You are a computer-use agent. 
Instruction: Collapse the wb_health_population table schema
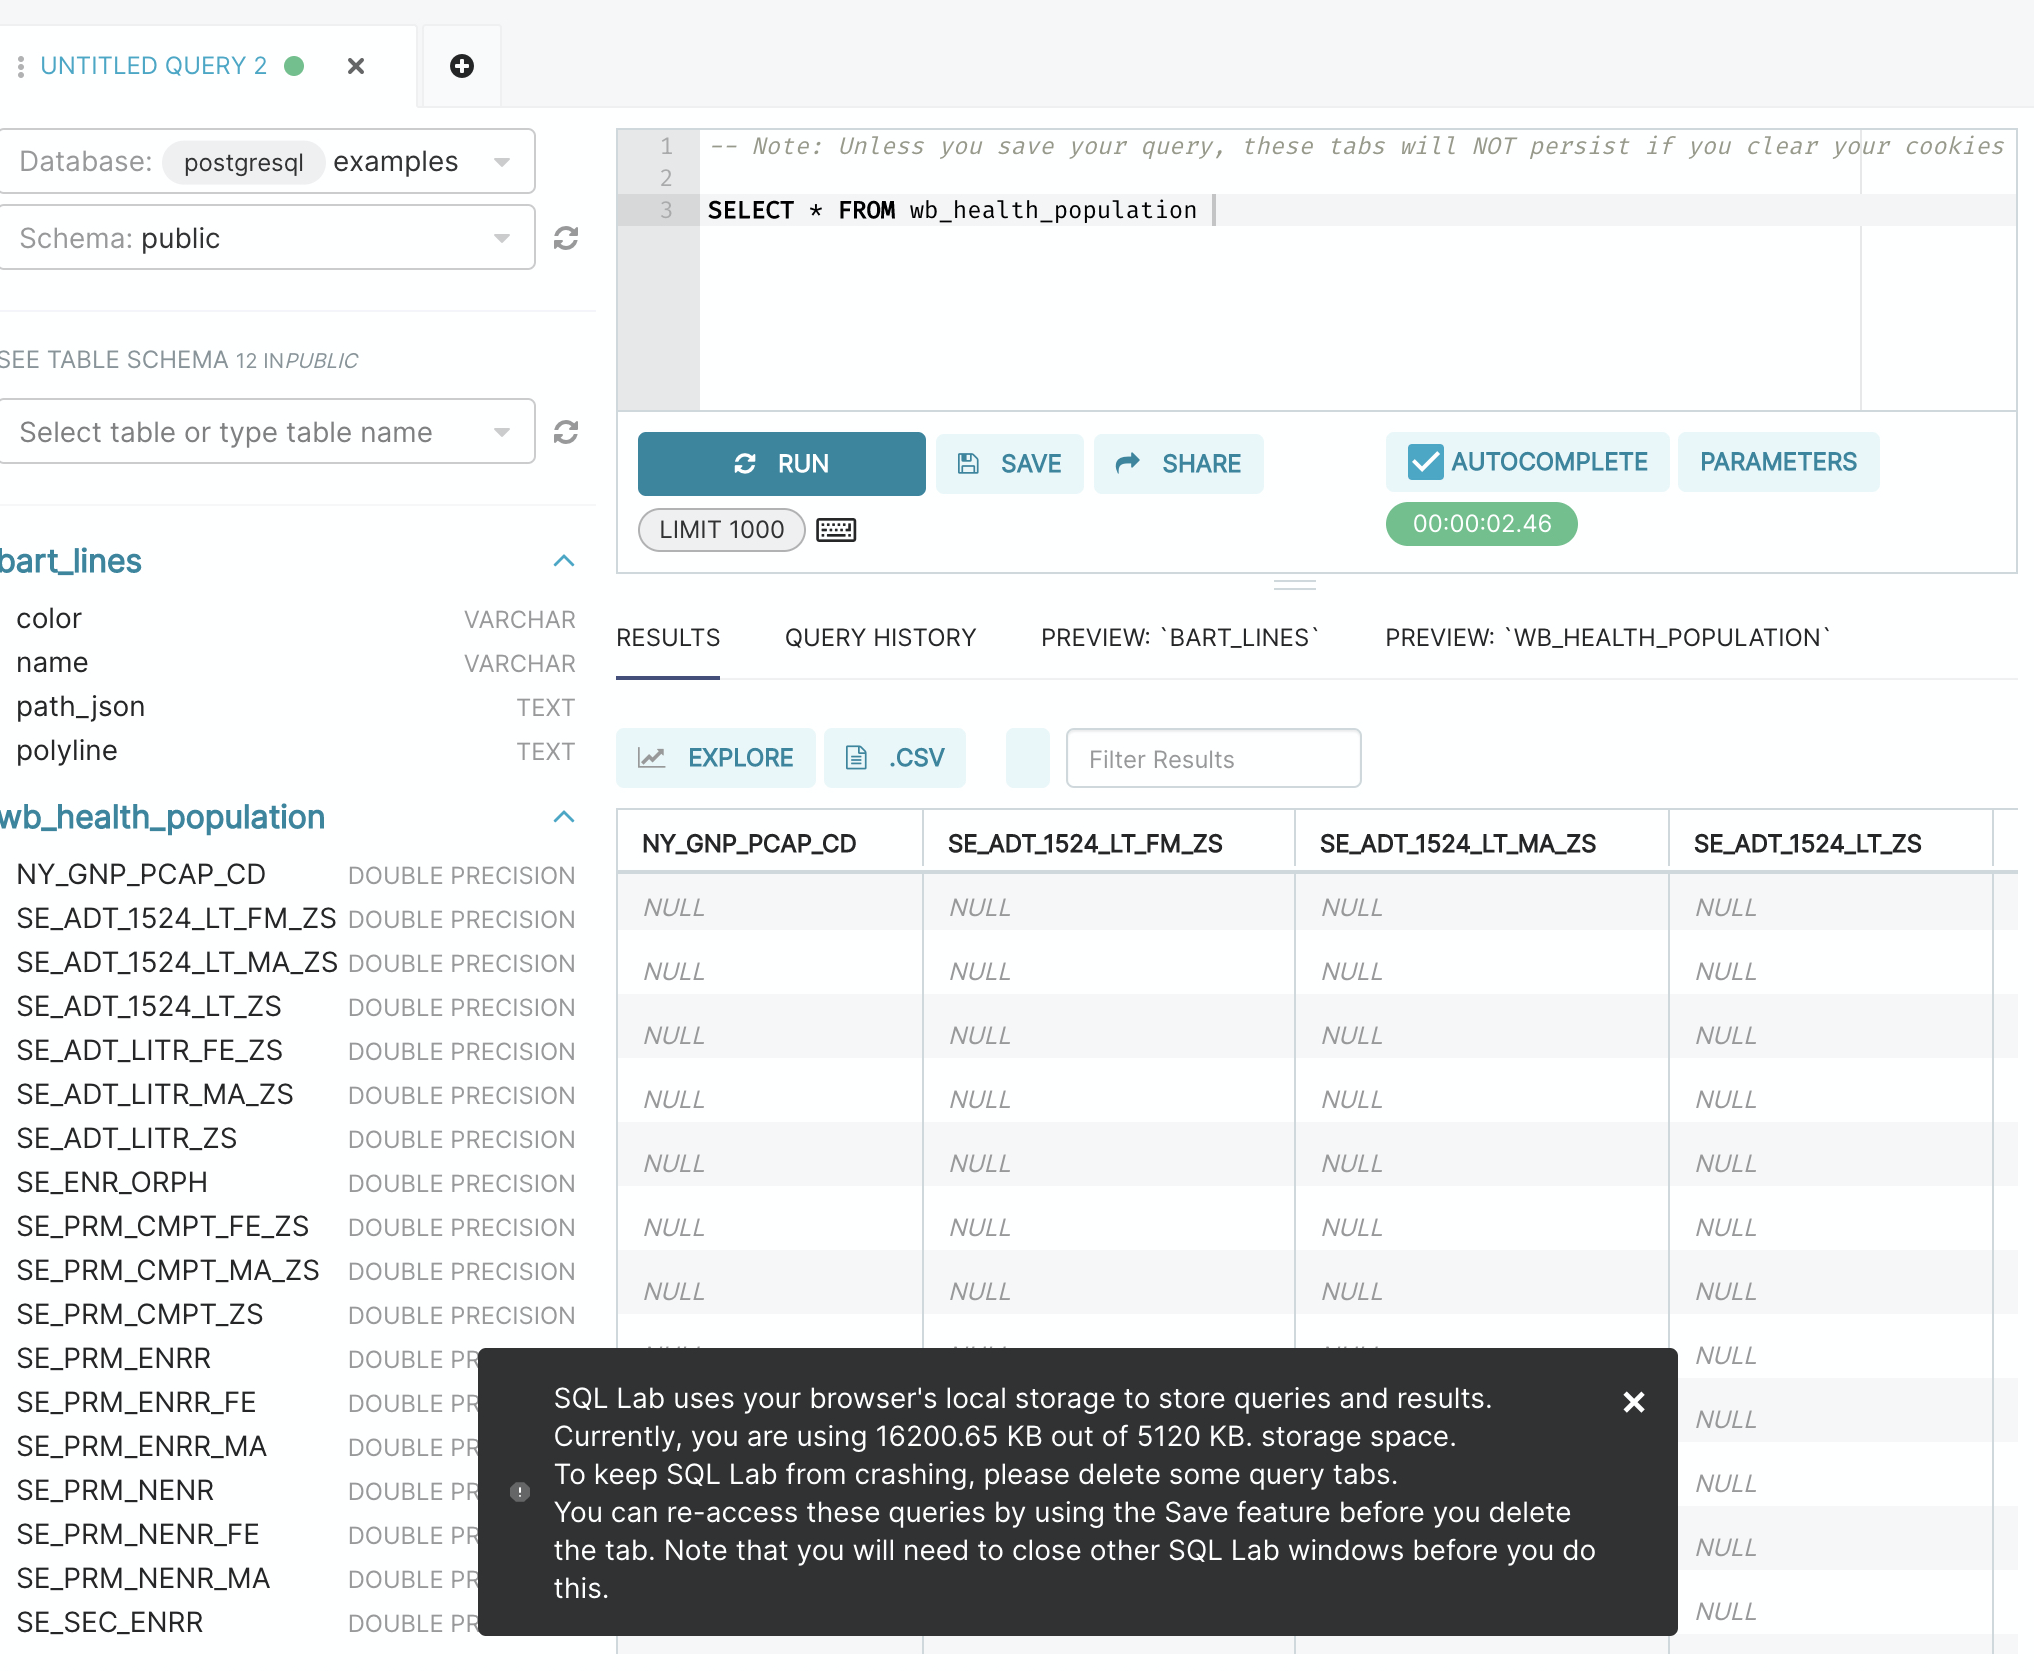pyautogui.click(x=564, y=817)
